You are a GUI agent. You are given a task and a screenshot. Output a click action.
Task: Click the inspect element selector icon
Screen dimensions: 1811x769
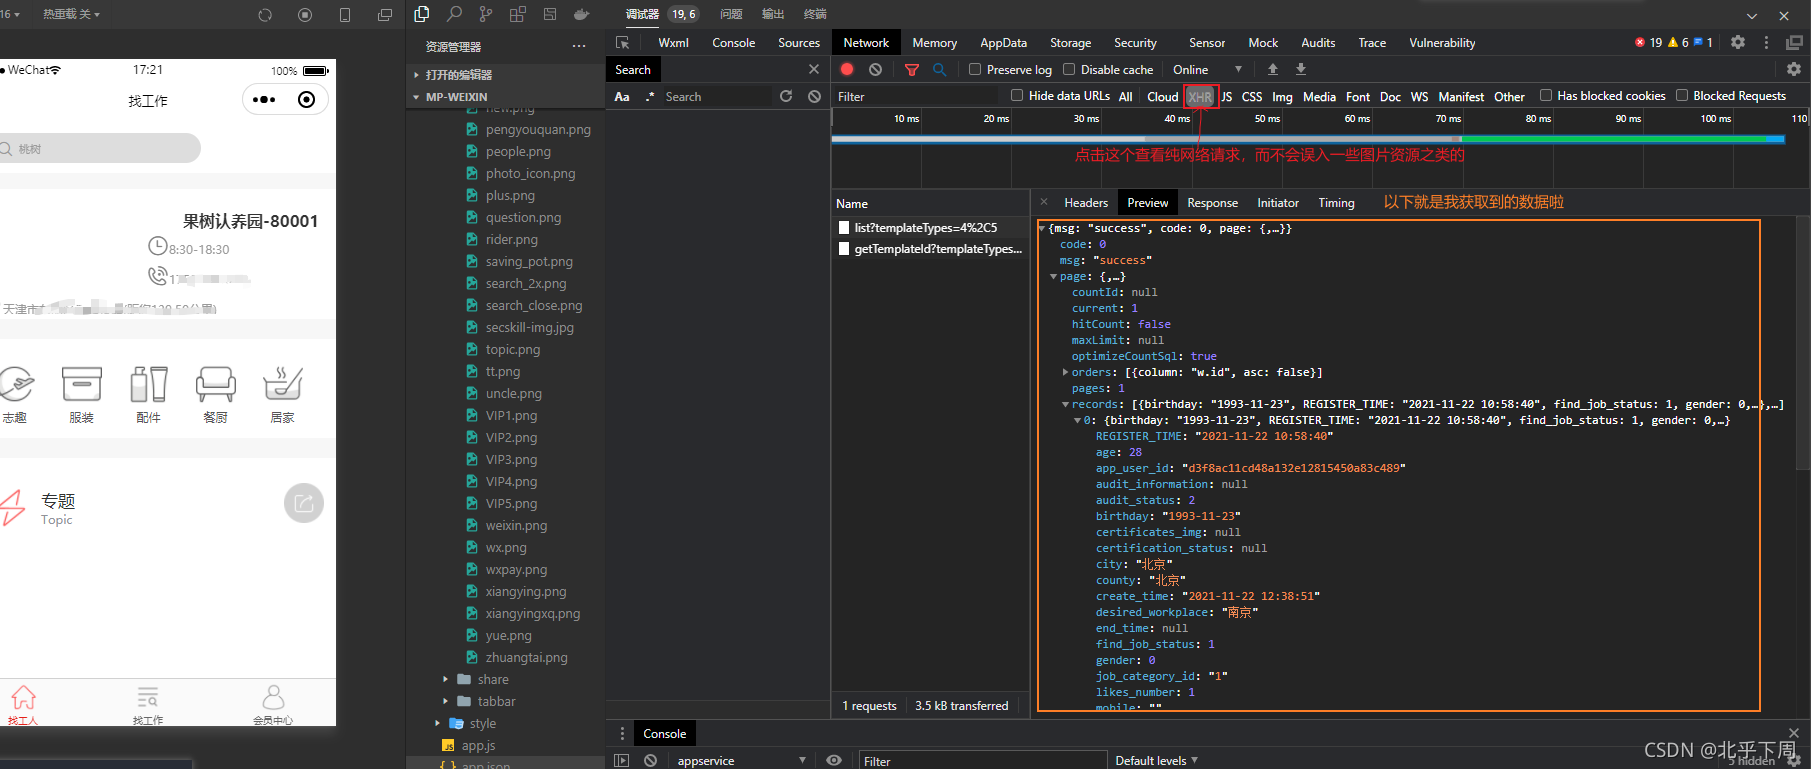pos(623,42)
